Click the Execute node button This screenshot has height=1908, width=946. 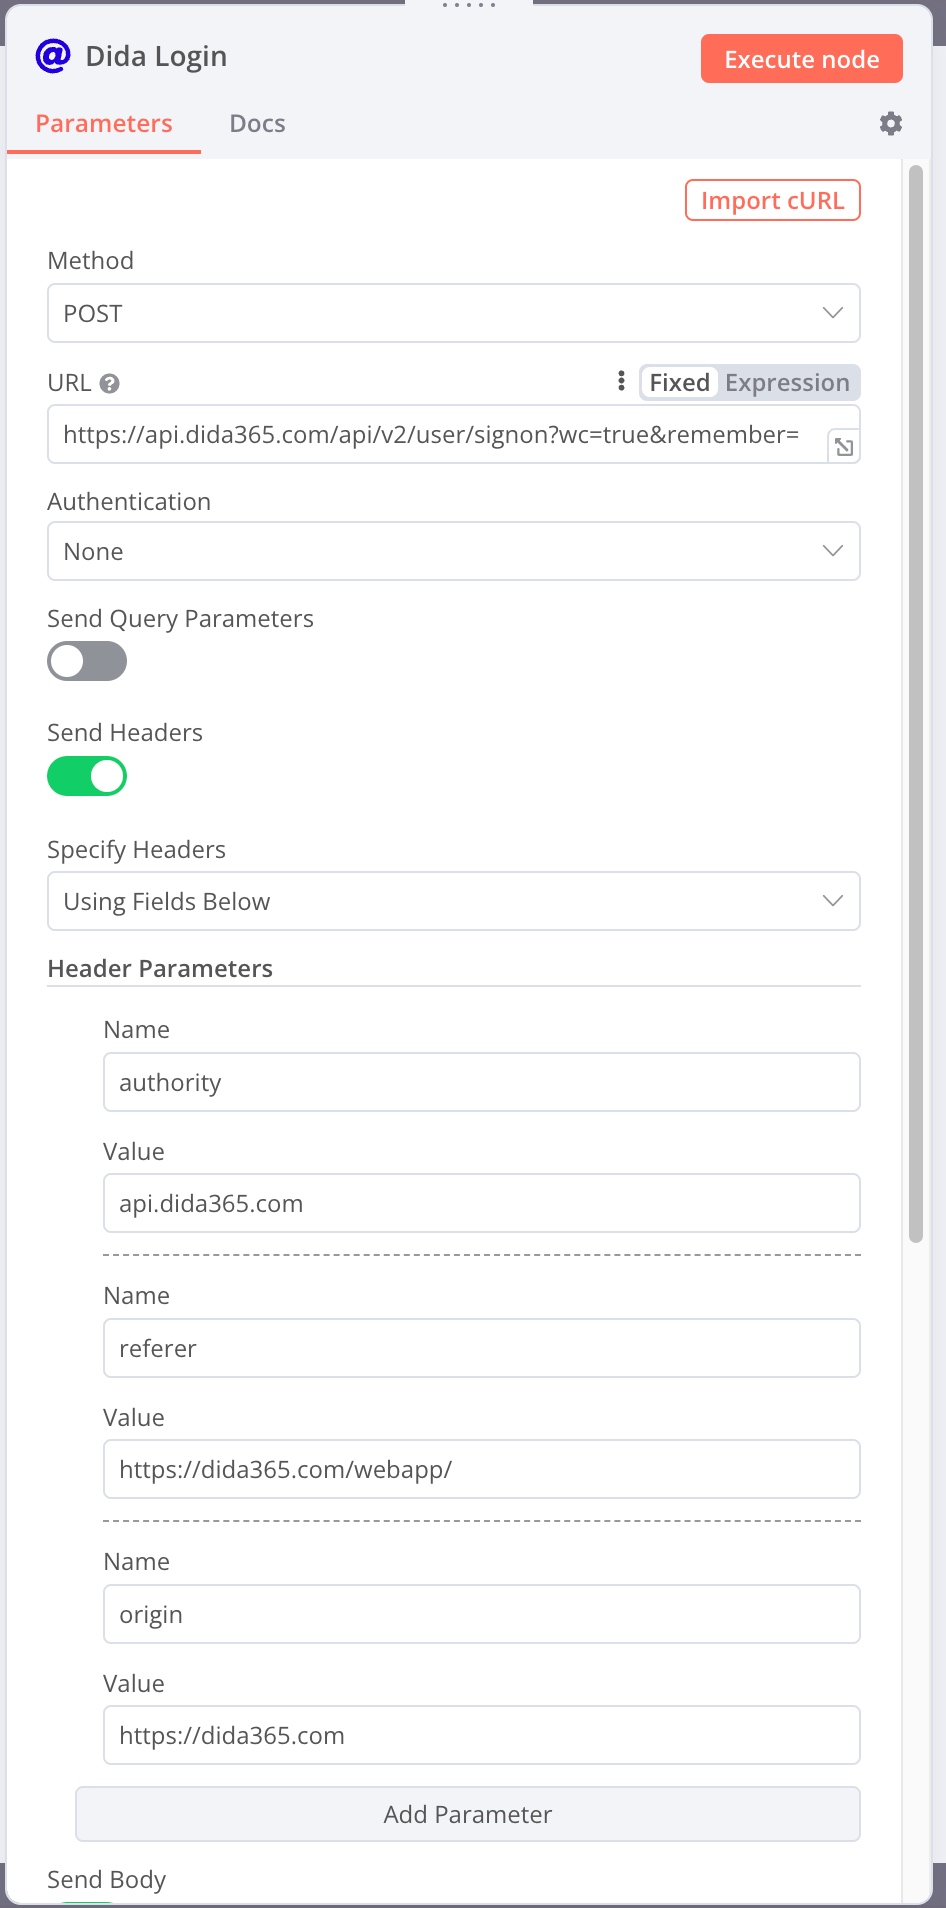tap(801, 59)
